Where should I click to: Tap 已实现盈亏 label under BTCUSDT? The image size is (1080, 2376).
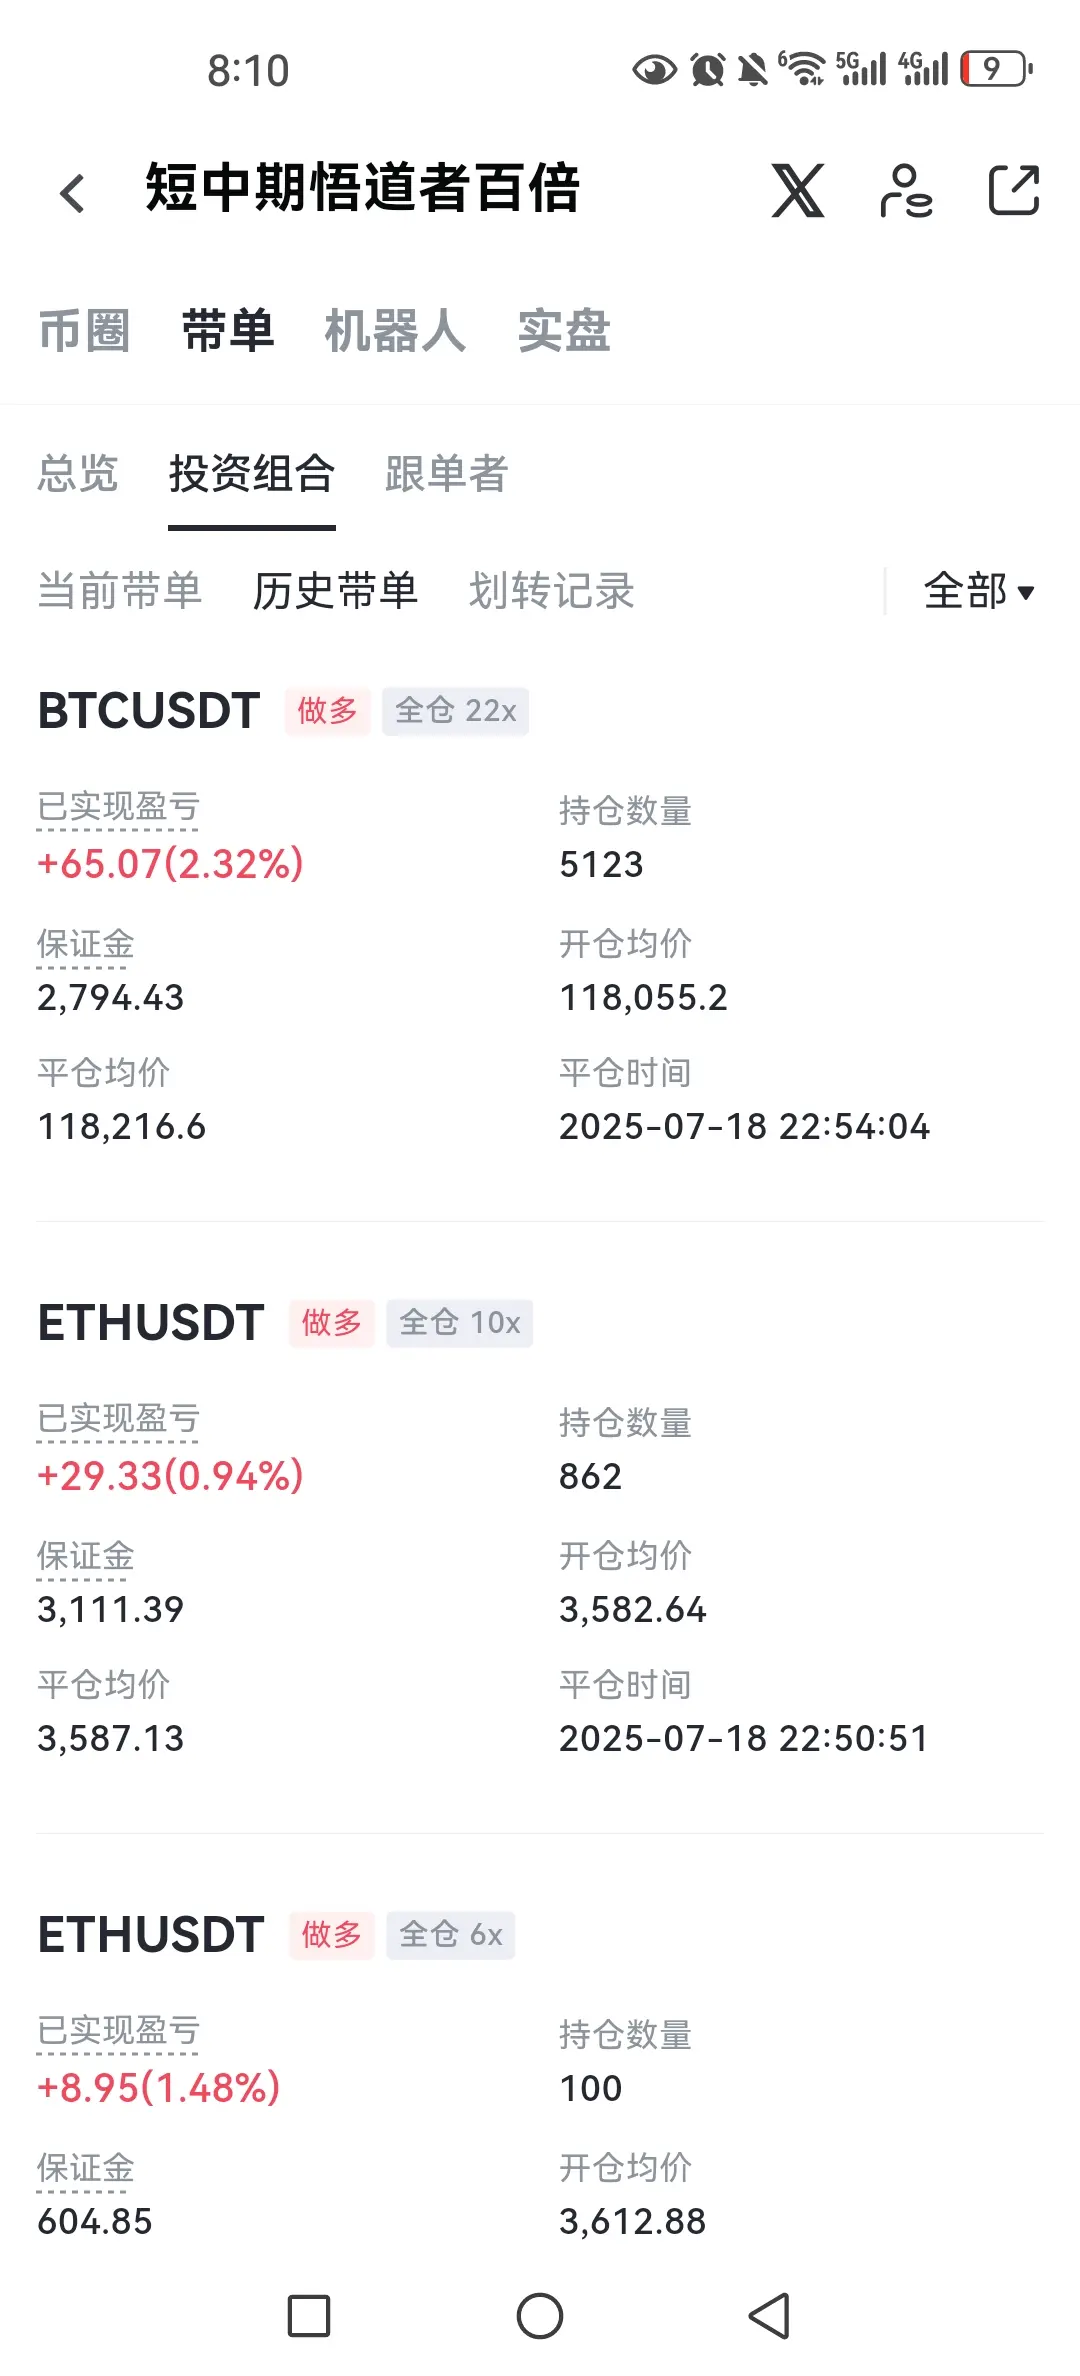118,808
